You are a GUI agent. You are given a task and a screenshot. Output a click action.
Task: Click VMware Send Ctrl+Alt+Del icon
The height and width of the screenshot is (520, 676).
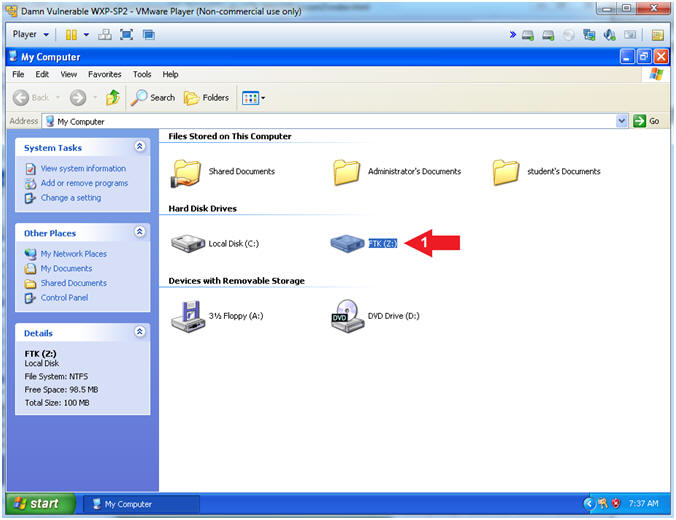tap(105, 34)
